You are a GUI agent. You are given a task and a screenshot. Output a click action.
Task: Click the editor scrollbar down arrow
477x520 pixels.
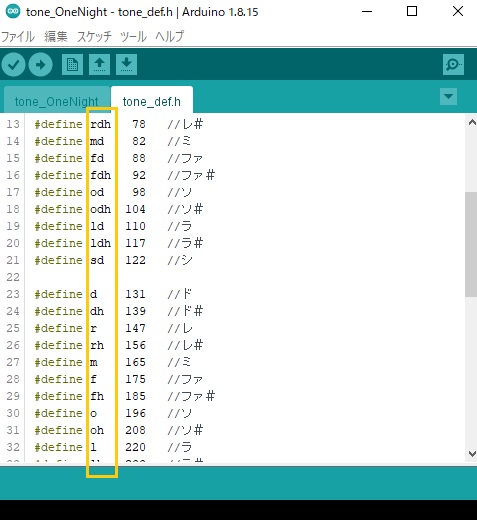[472, 454]
